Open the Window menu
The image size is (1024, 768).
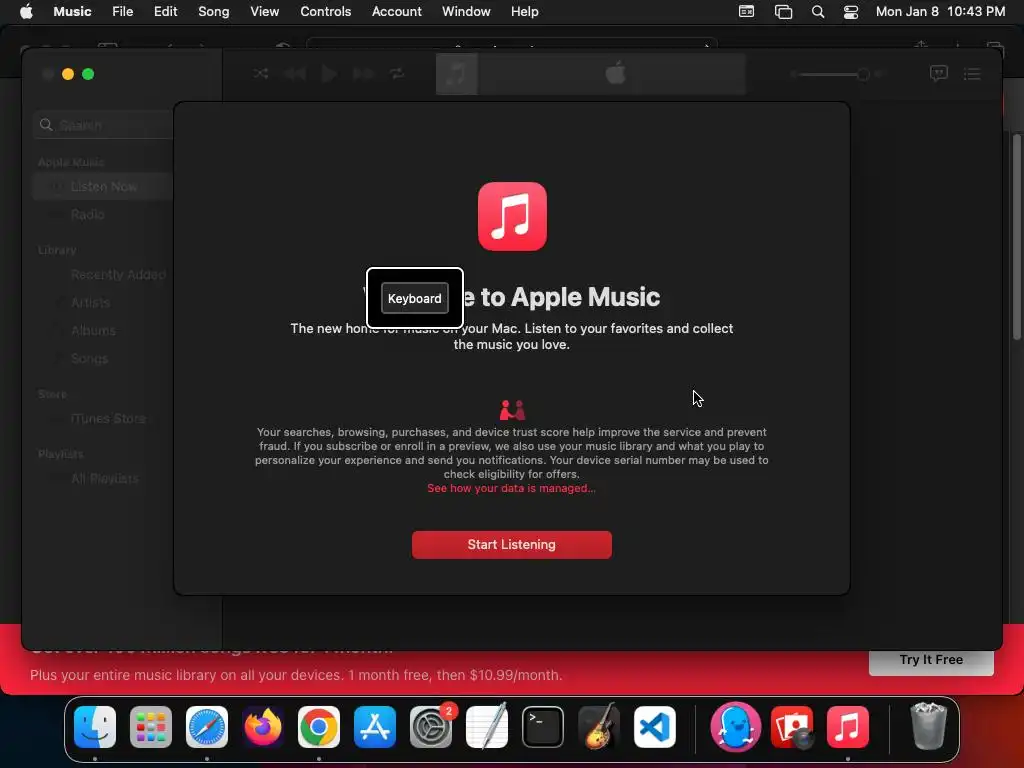[466, 11]
